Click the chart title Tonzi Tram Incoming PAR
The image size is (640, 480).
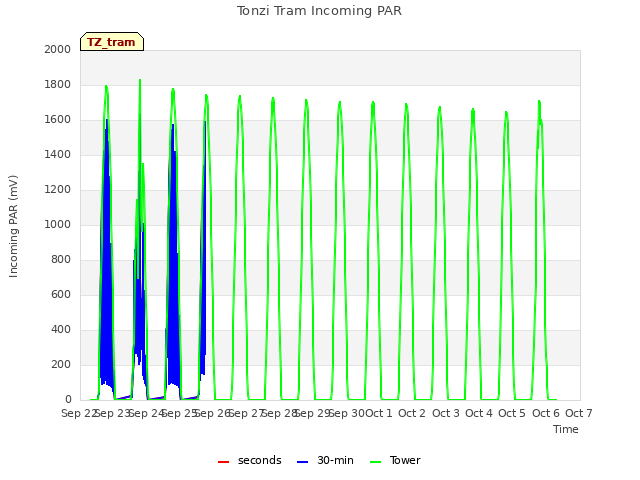(319, 11)
